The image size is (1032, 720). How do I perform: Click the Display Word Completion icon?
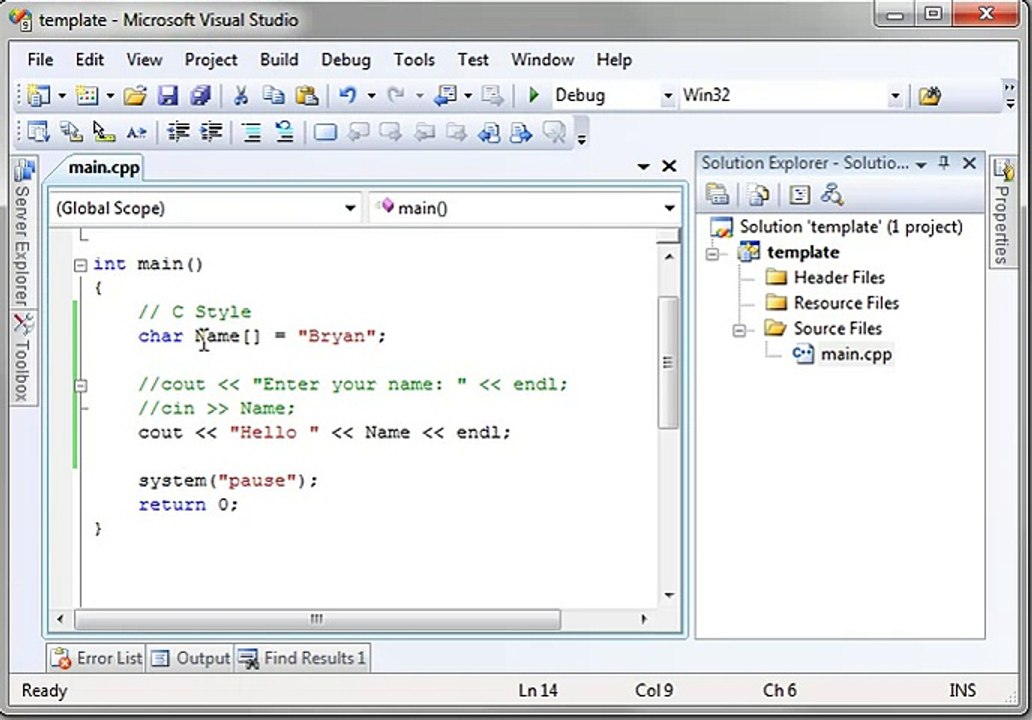(136, 132)
